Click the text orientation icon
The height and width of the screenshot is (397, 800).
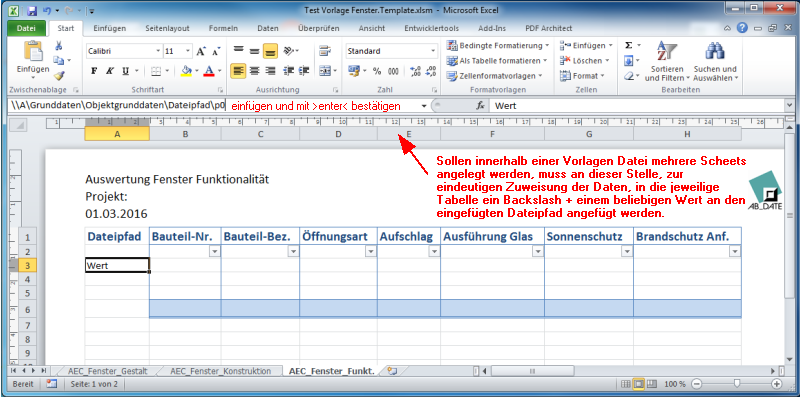tap(289, 51)
